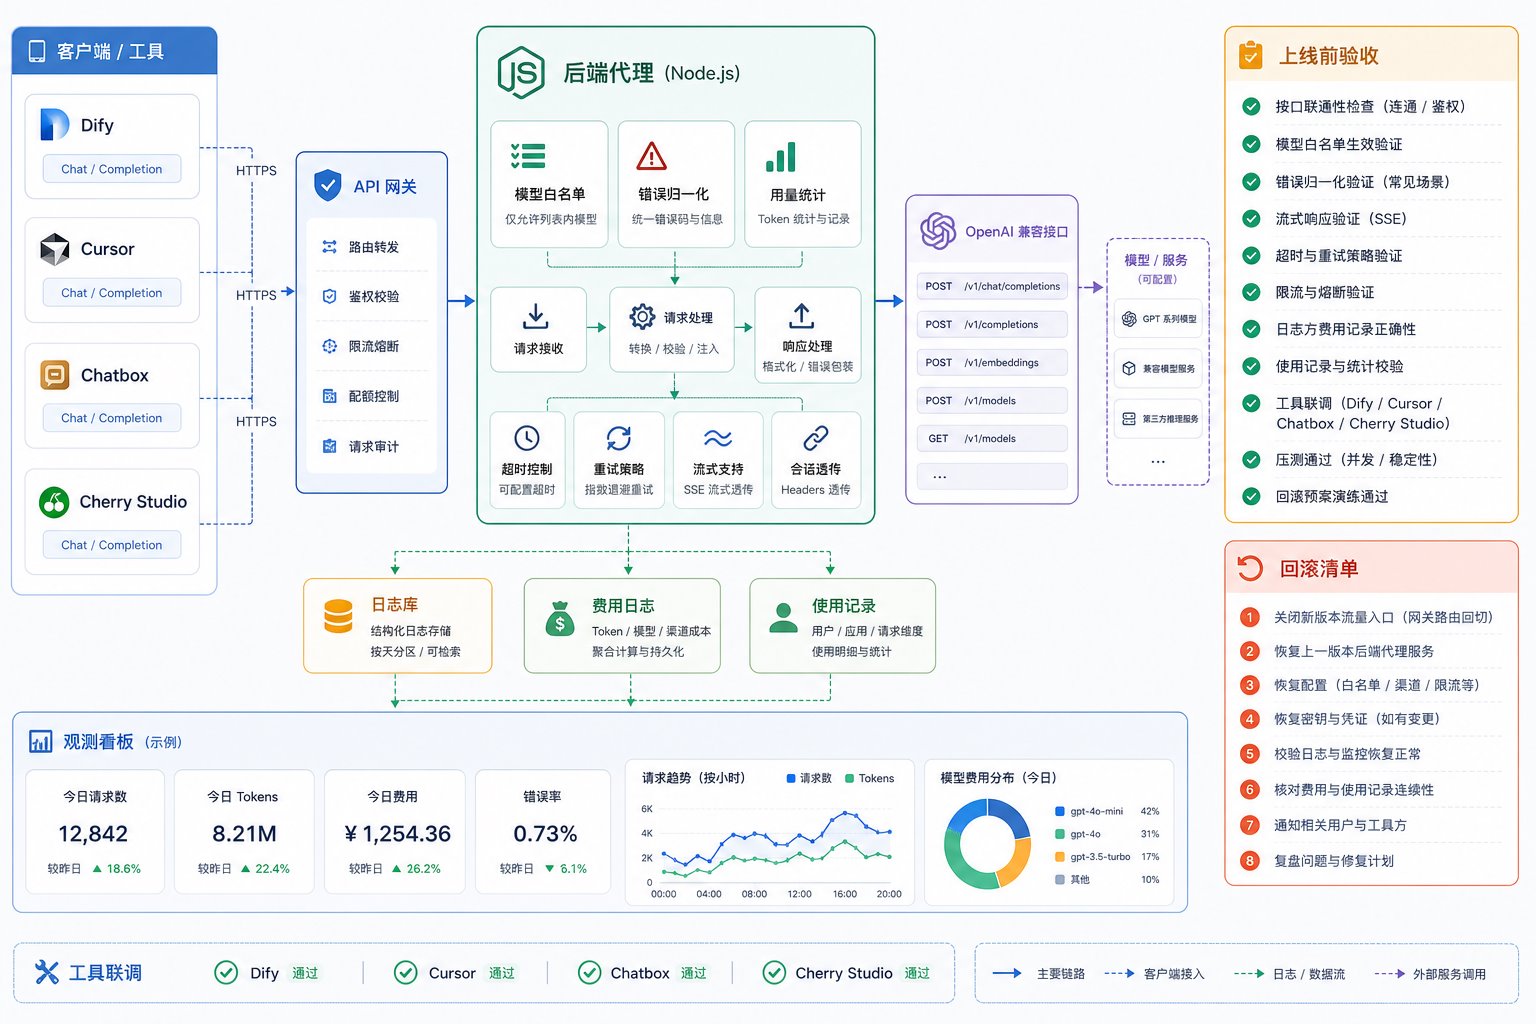Select 配额控制 in the API 网关 list
1536x1024 pixels.
[374, 396]
